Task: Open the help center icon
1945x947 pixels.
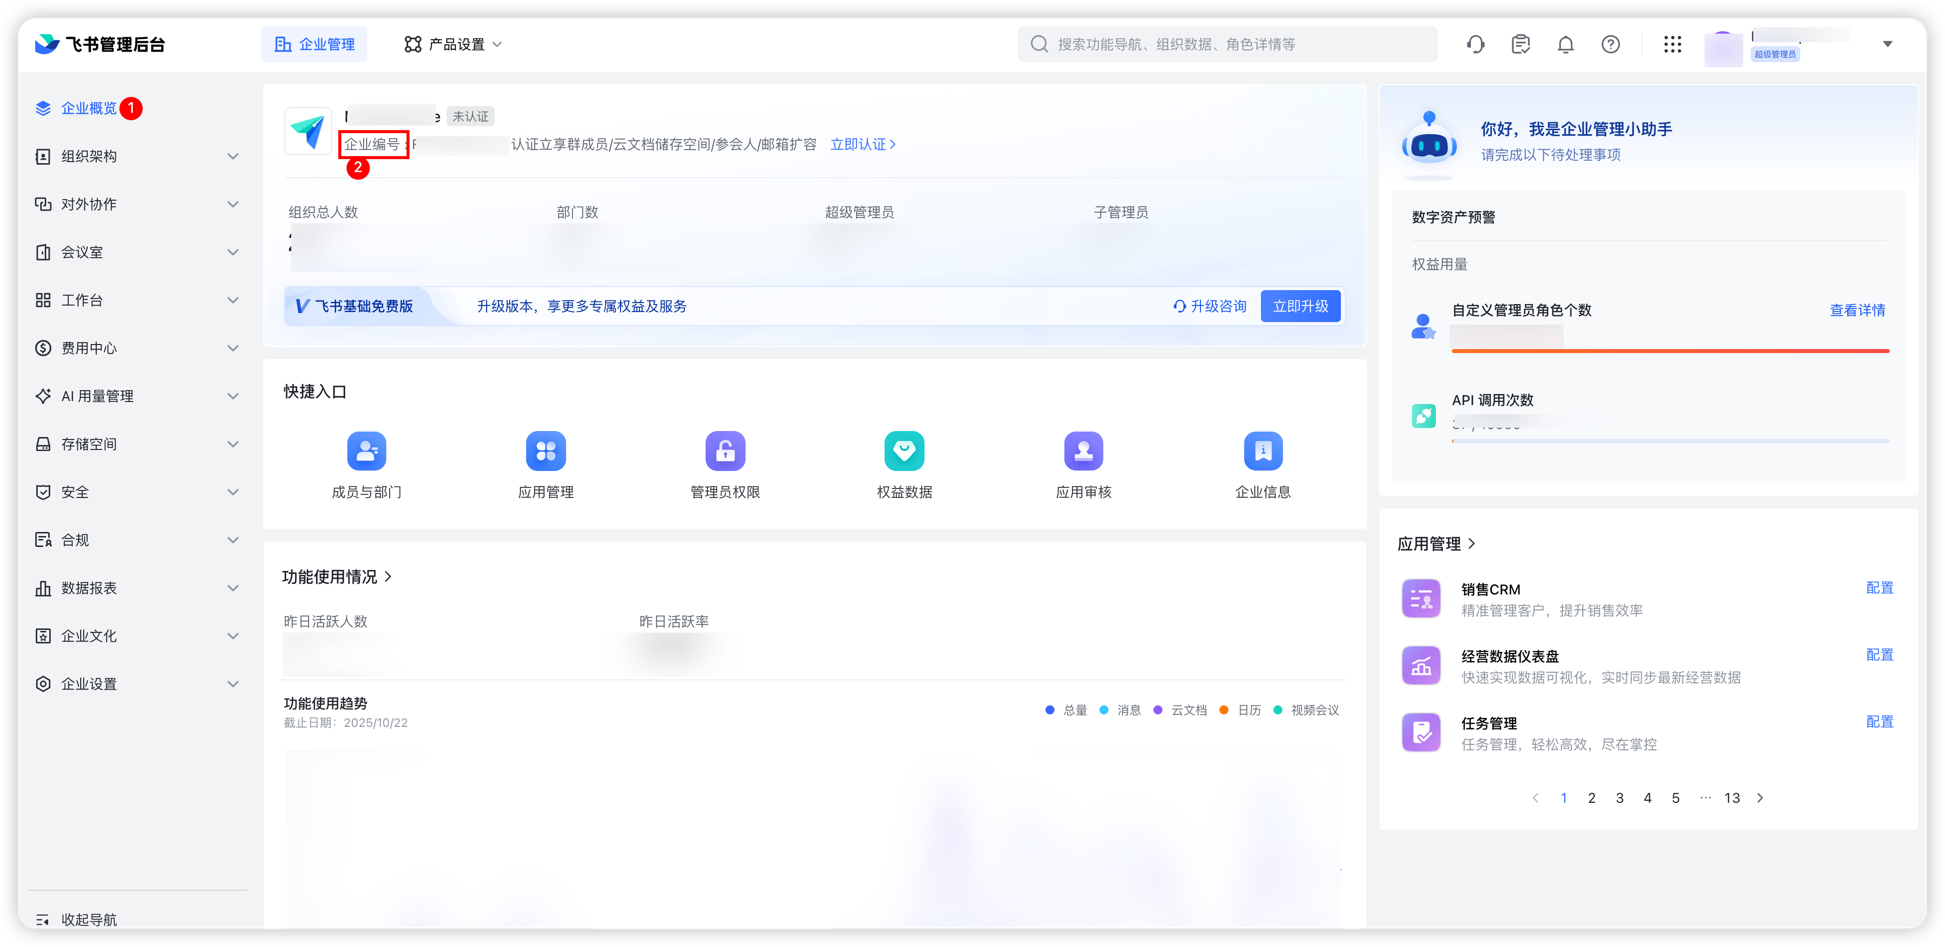Action: [x=1610, y=44]
